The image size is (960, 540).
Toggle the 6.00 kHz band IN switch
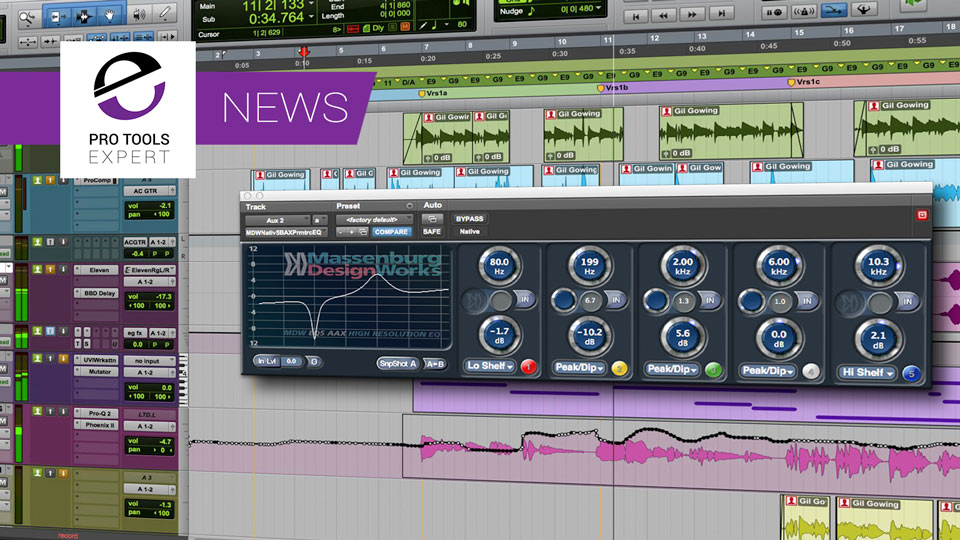coord(807,301)
